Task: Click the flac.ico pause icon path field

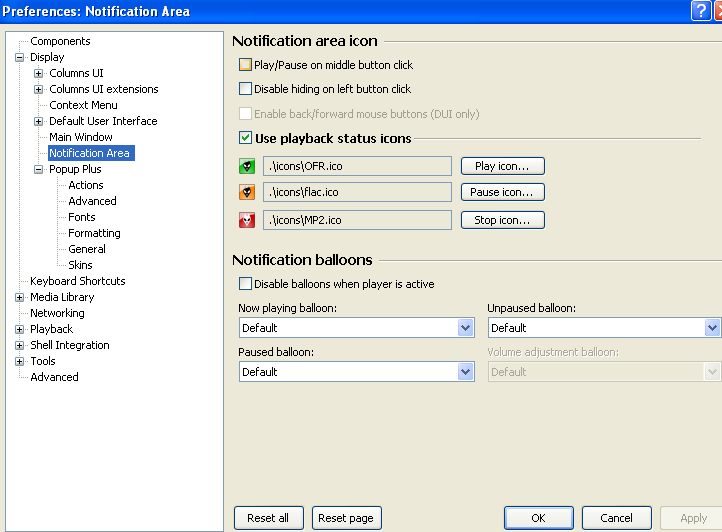Action: tap(357, 192)
